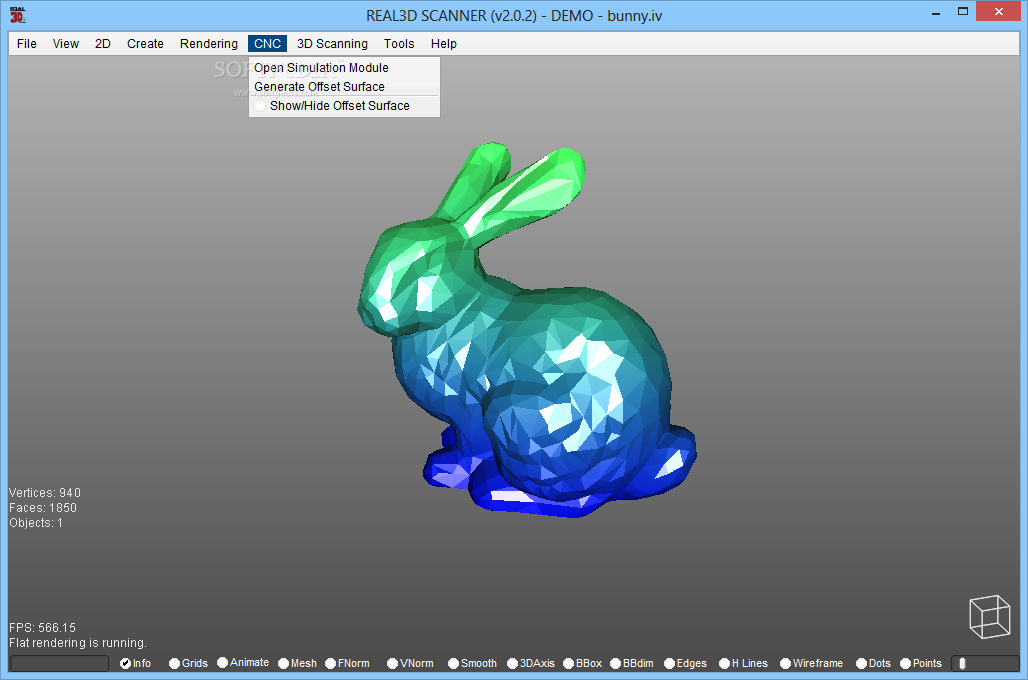Click the FPS: 566.15 readout

42,628
